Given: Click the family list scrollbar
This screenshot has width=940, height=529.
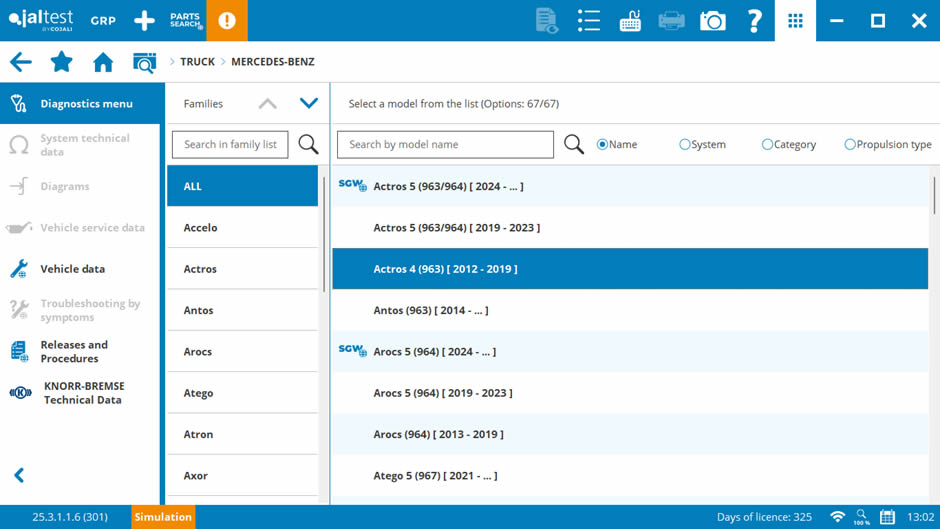Looking at the screenshot, I should coord(324,235).
